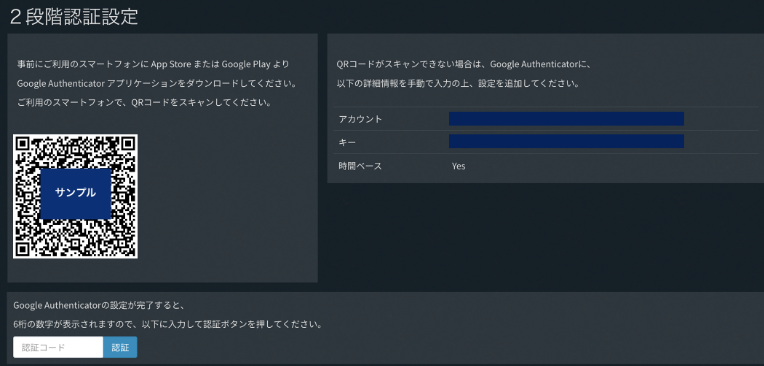Click the 手動で入力 instruction line
Image resolution: width=764 pixels, height=366 pixels.
pyautogui.click(x=458, y=83)
